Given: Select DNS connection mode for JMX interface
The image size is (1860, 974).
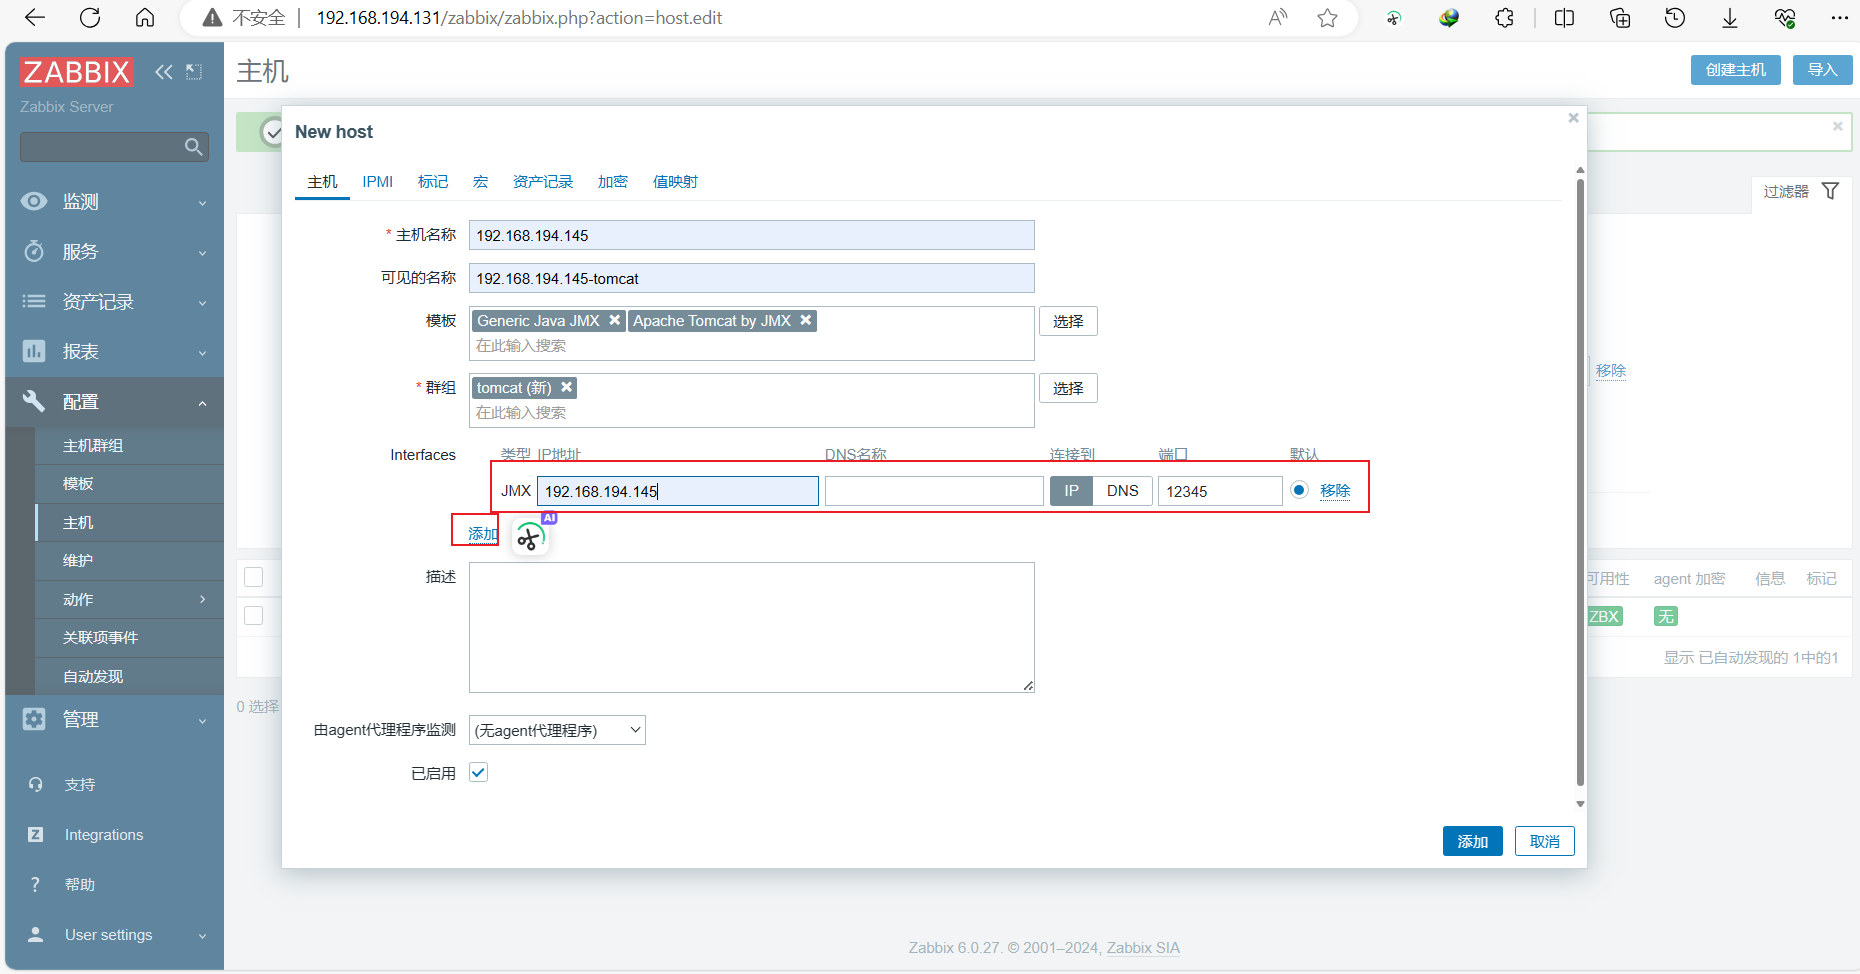Looking at the screenshot, I should point(1122,491).
